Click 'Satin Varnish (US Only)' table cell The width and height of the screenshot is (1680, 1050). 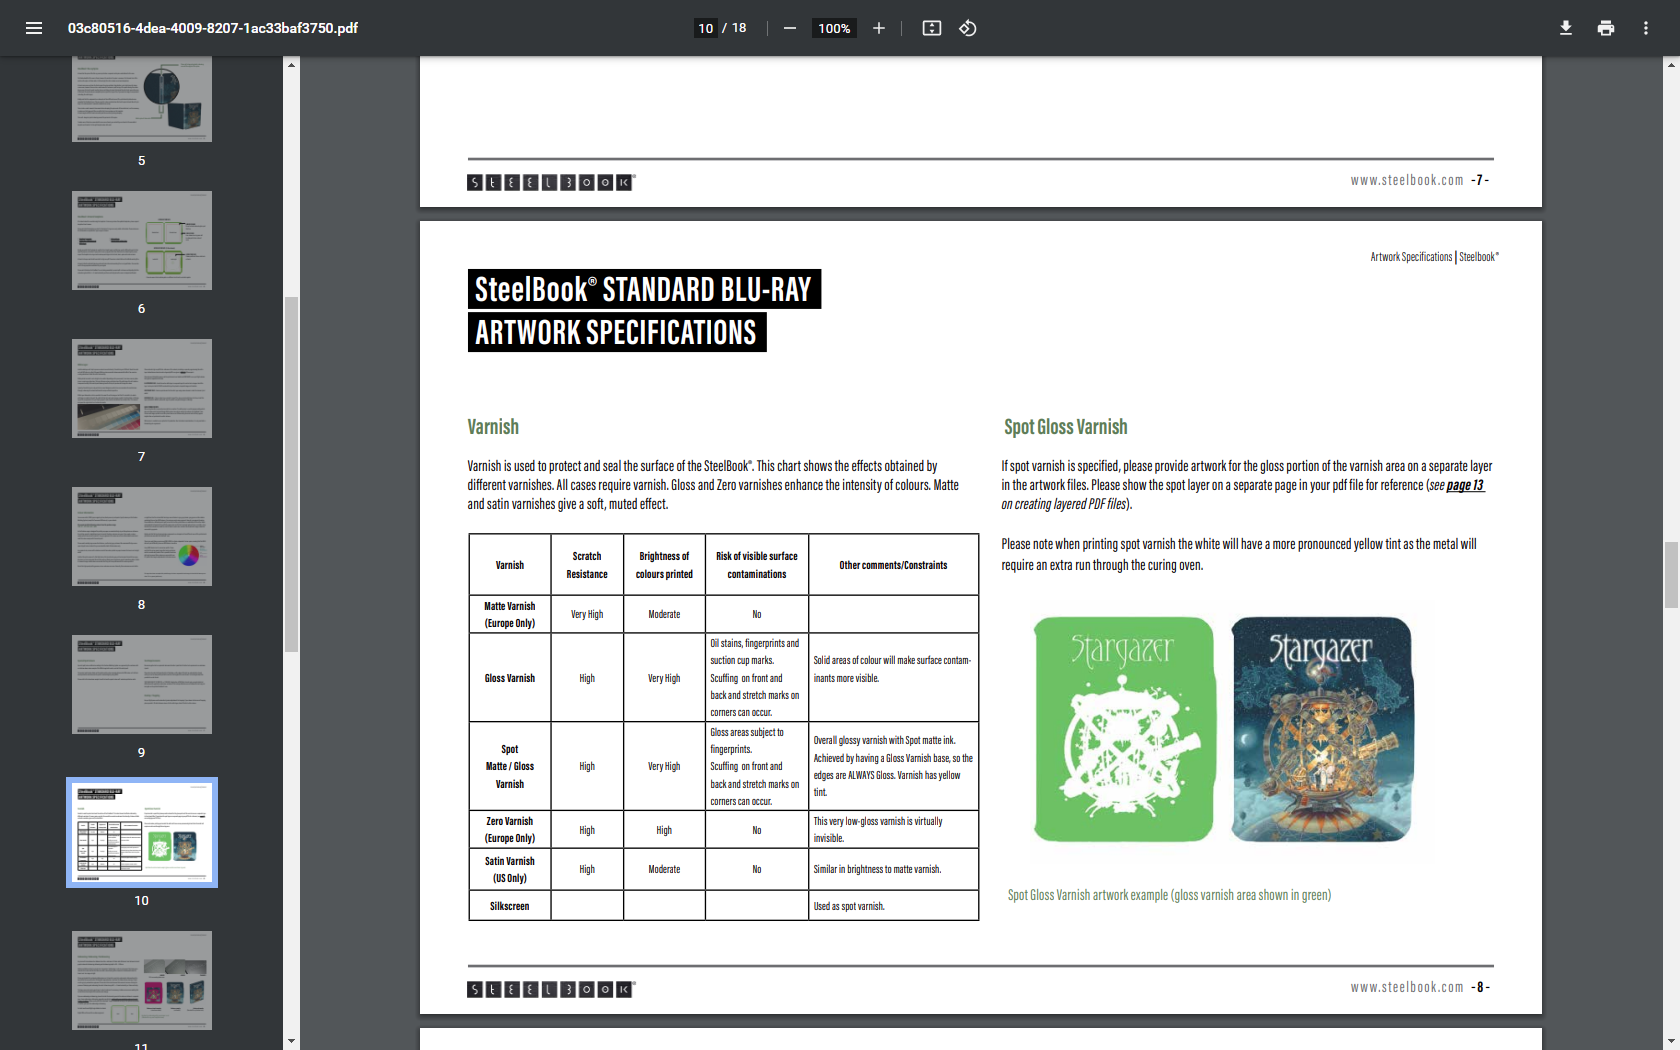click(x=510, y=869)
